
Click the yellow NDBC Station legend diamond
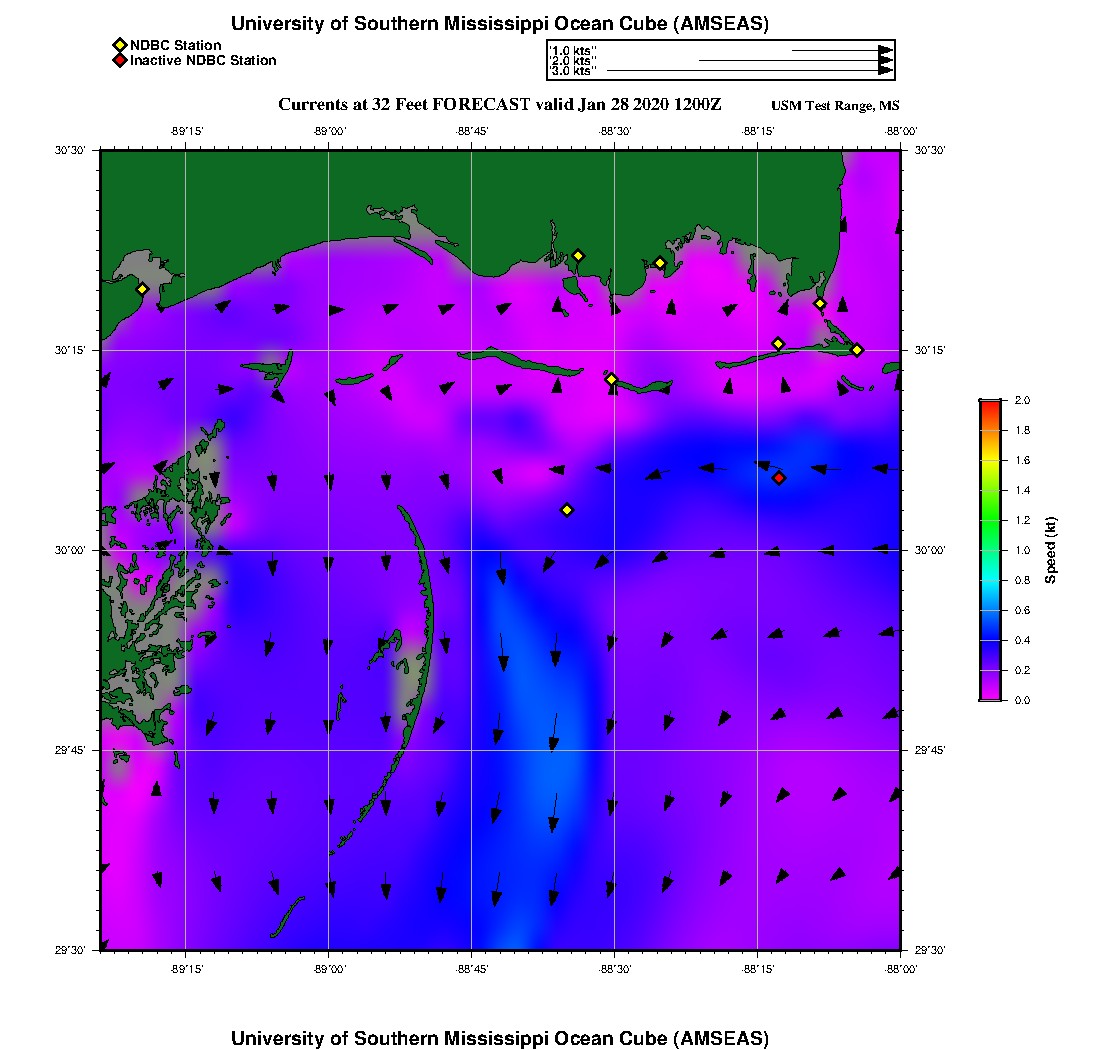coord(120,46)
